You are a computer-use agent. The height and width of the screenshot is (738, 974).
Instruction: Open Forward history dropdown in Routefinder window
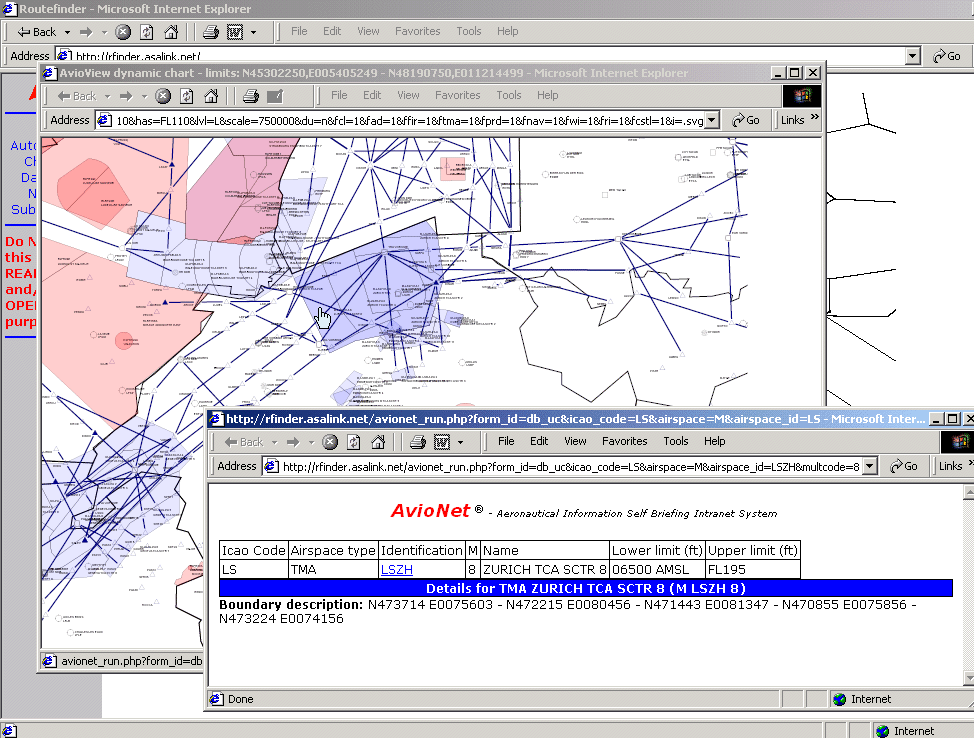coord(104,32)
